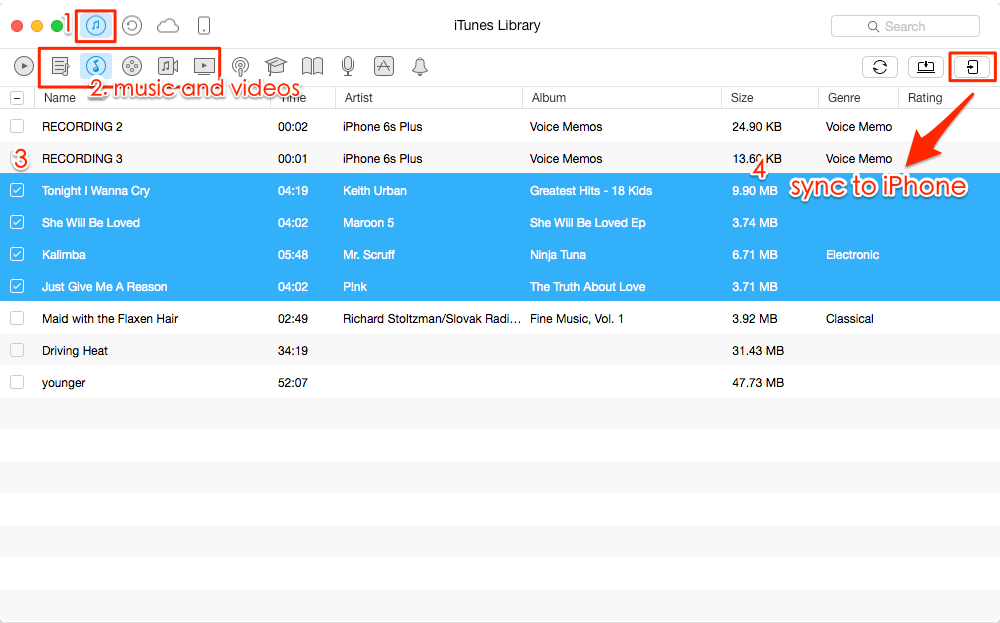Sort by the Genre column header
1000x623 pixels.
(844, 98)
